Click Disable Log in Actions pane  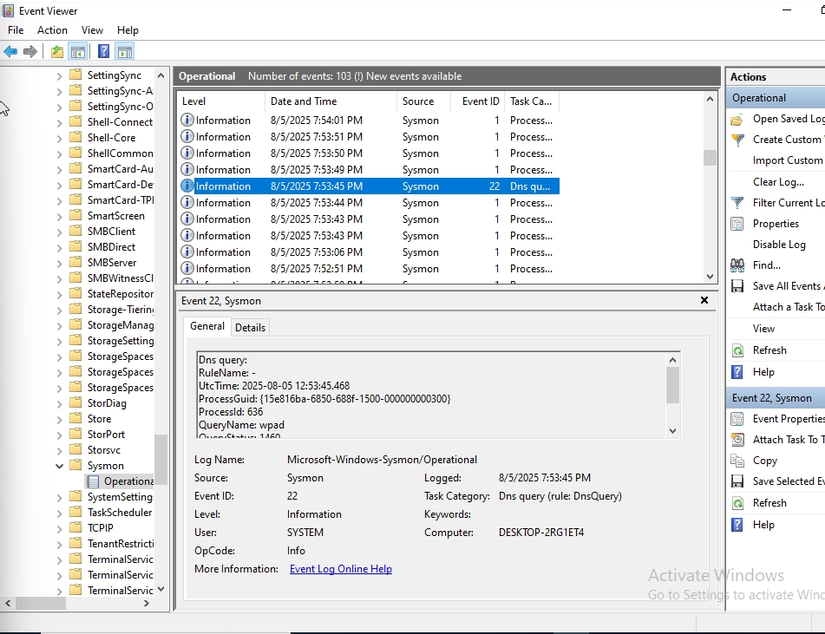(779, 244)
